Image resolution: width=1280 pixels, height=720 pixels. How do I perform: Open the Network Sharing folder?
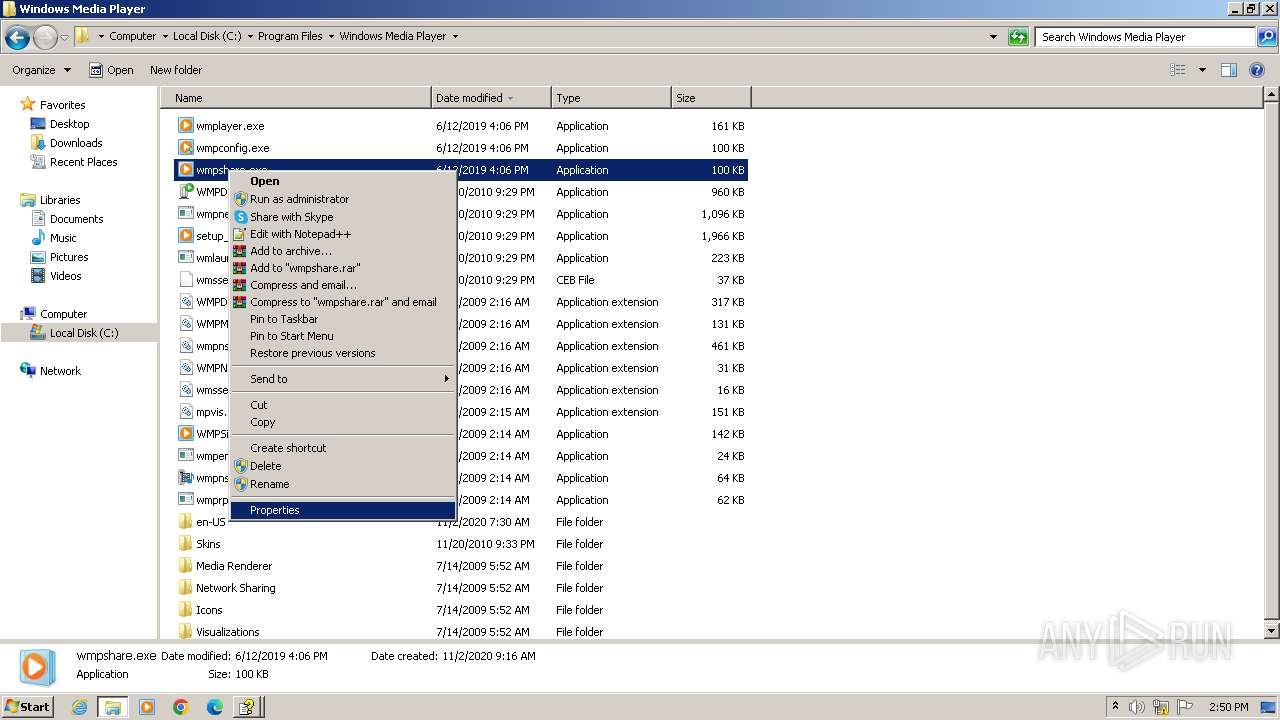click(x=235, y=588)
